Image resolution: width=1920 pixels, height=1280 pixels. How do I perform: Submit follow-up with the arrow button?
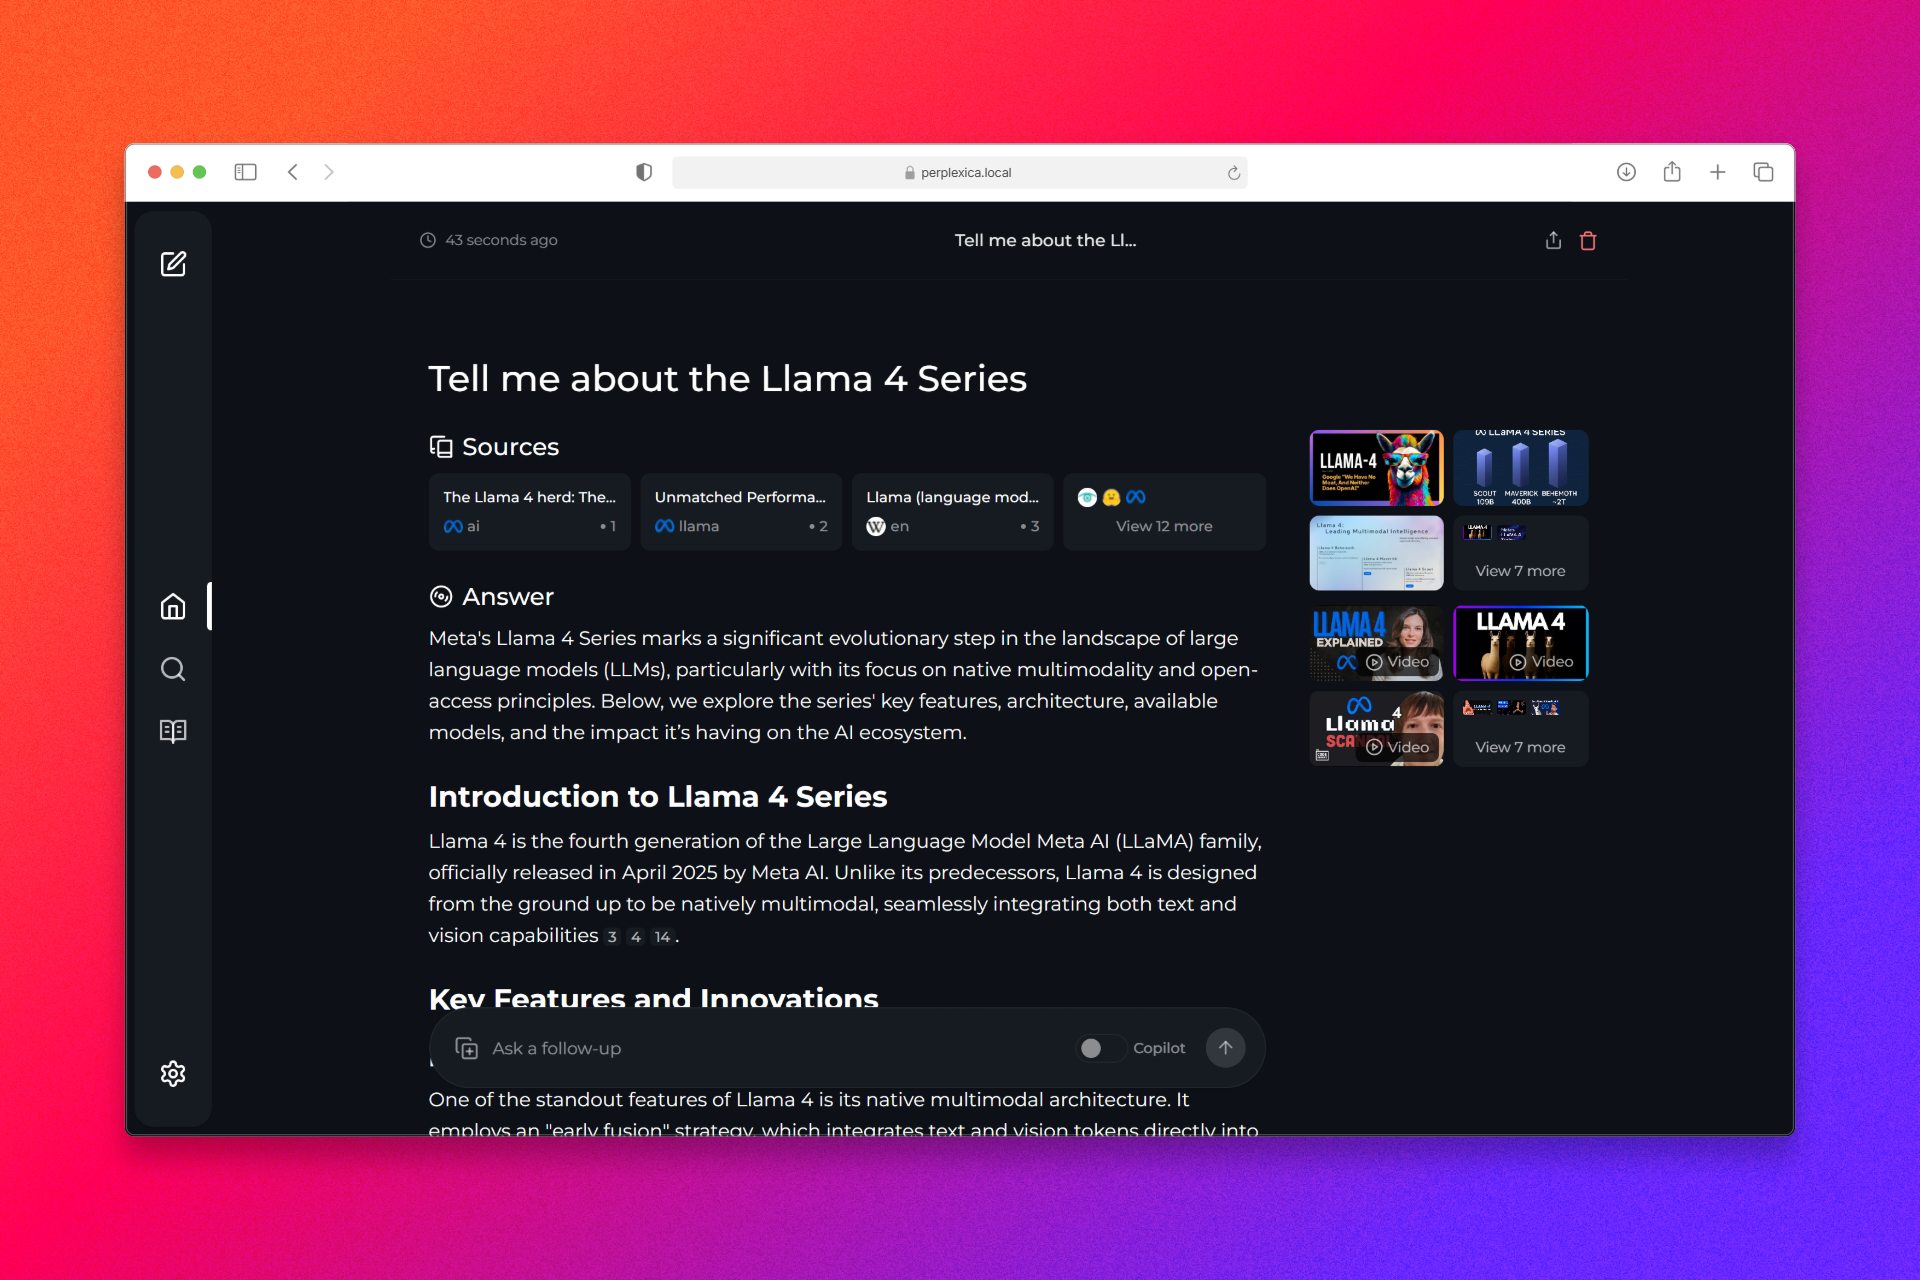[1225, 1048]
